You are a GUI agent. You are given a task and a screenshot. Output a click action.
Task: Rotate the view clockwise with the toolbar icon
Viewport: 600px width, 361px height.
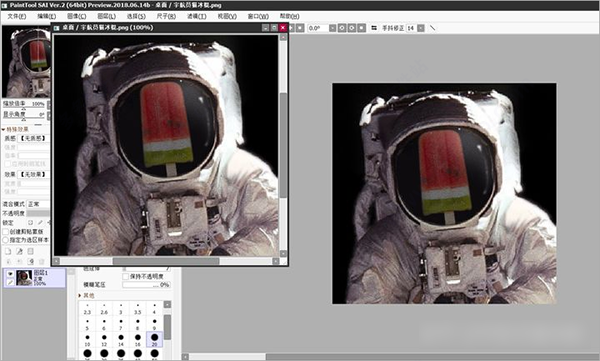pos(352,28)
